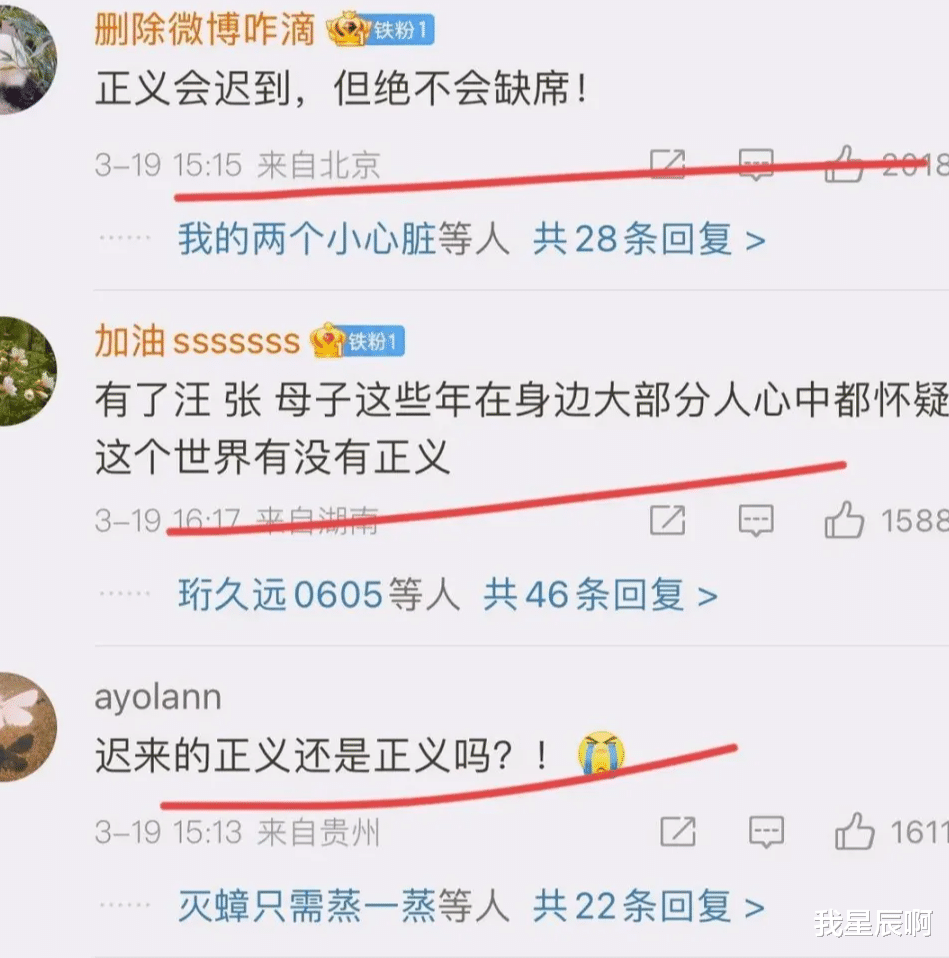Screen dimensions: 949x958
Task: Expand 共22条回复 replies
Action: tap(649, 906)
